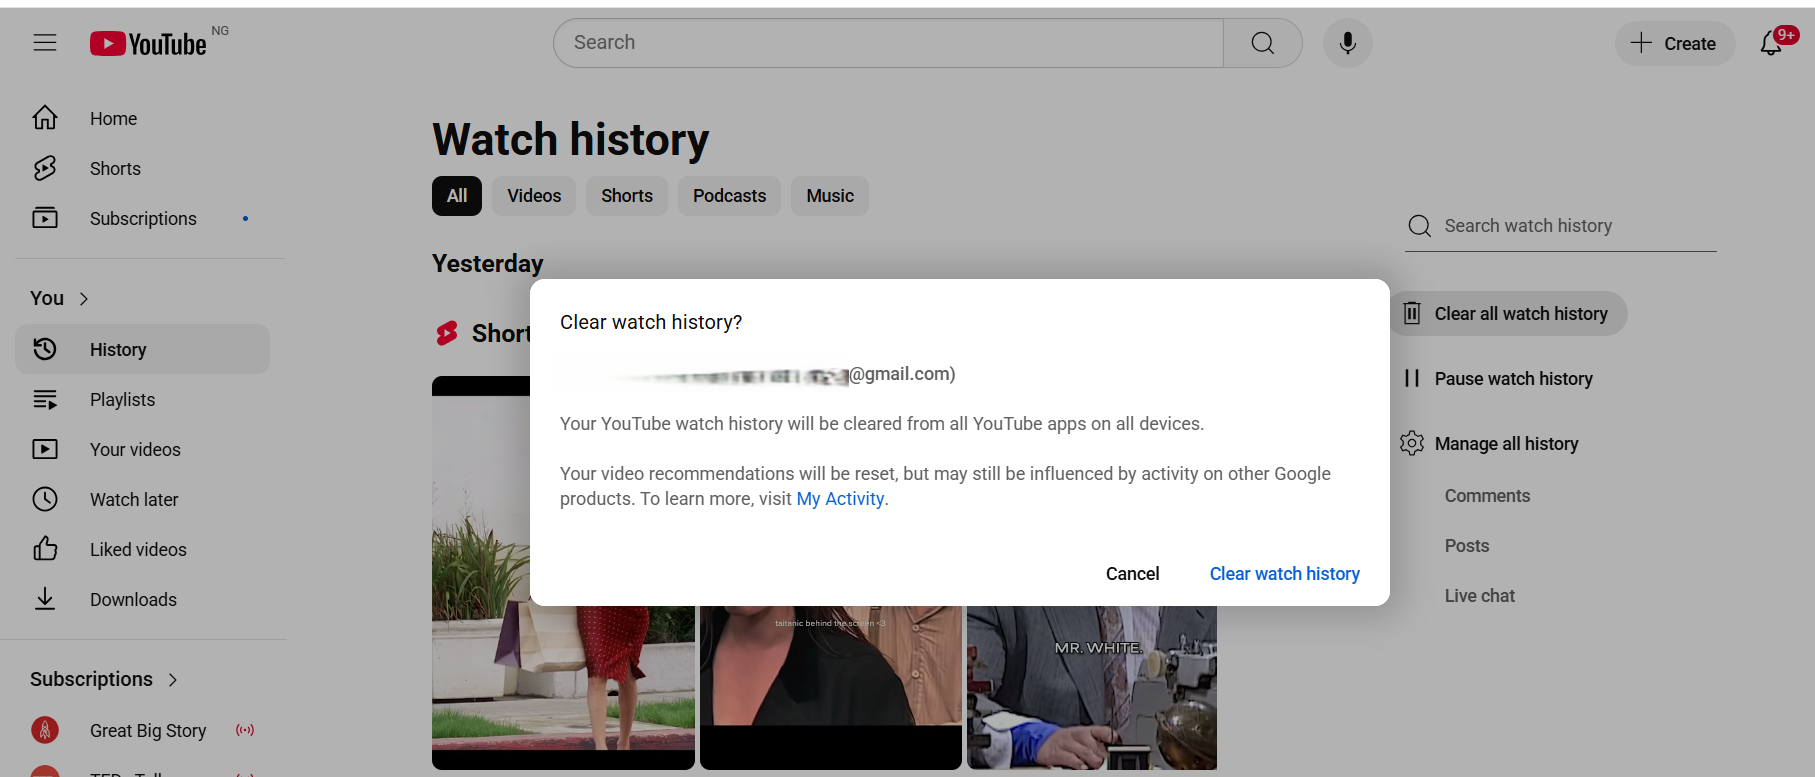Click Great Big Story channel avatar
The height and width of the screenshot is (777, 1815).
(x=45, y=730)
